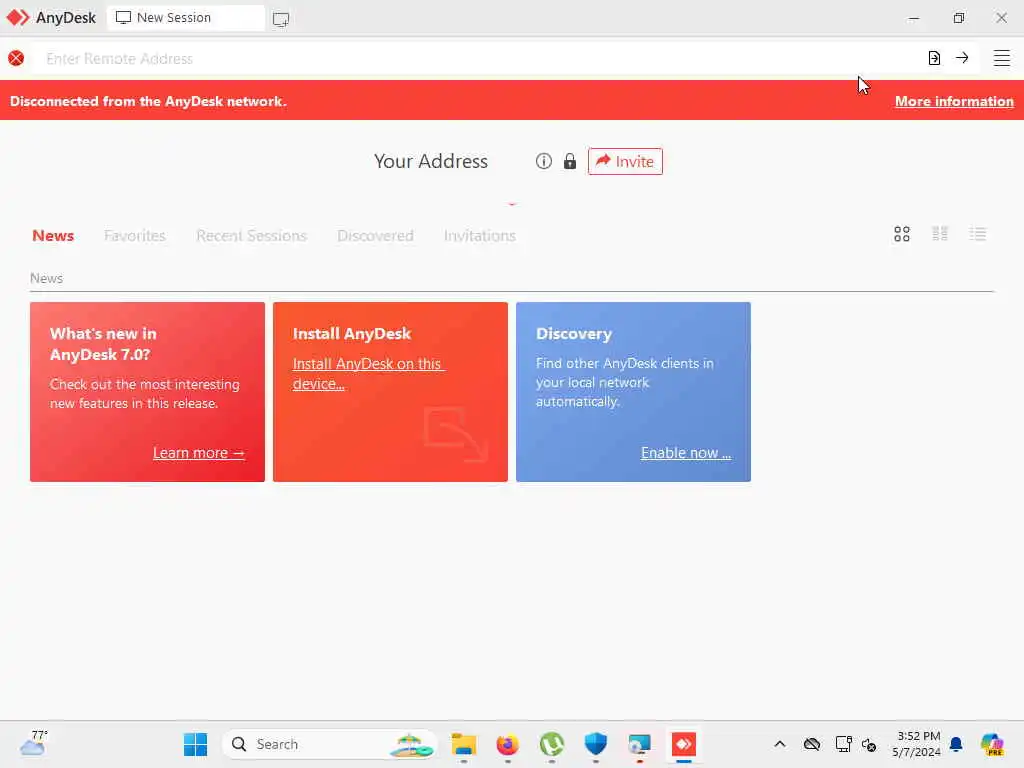Click the remote desktop taskbar app icon
1024x768 pixels.
tap(639, 744)
